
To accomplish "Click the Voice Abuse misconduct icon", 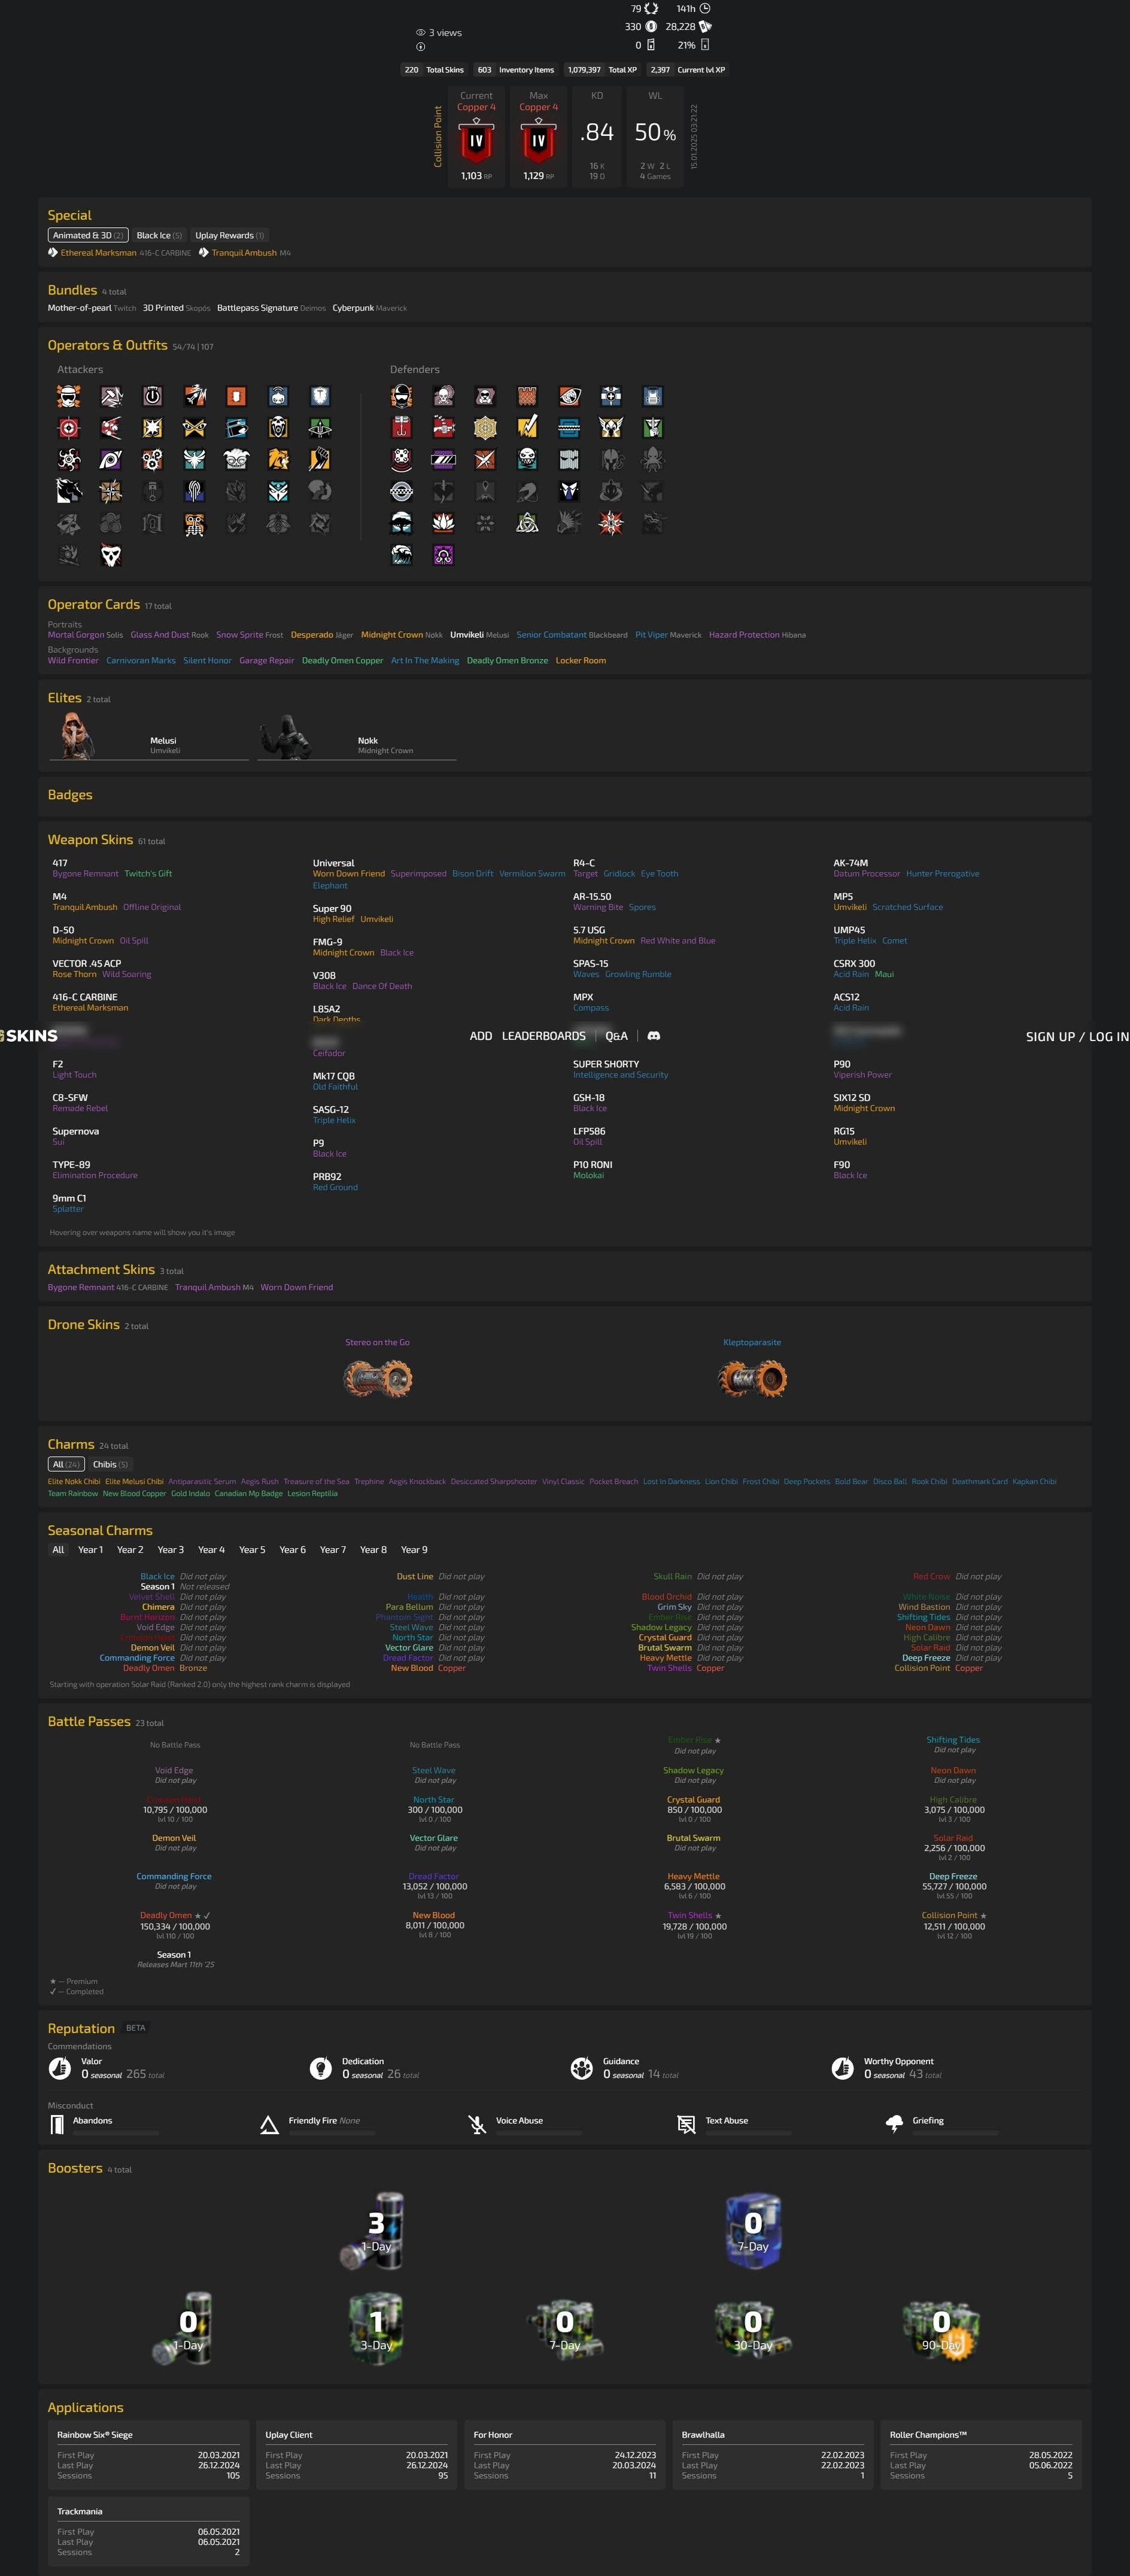I will pyautogui.click(x=477, y=2125).
